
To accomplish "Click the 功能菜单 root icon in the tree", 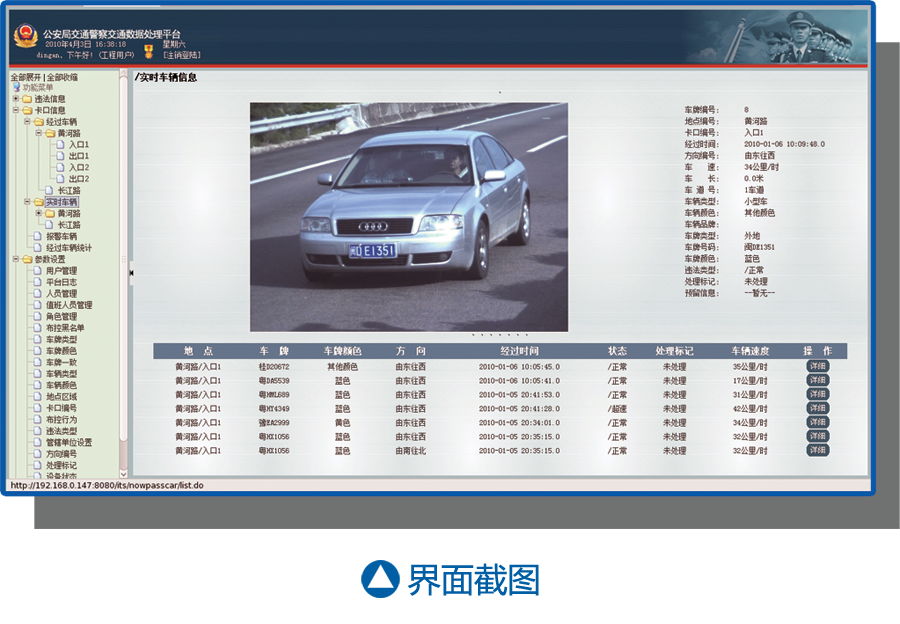I will [x=16, y=88].
